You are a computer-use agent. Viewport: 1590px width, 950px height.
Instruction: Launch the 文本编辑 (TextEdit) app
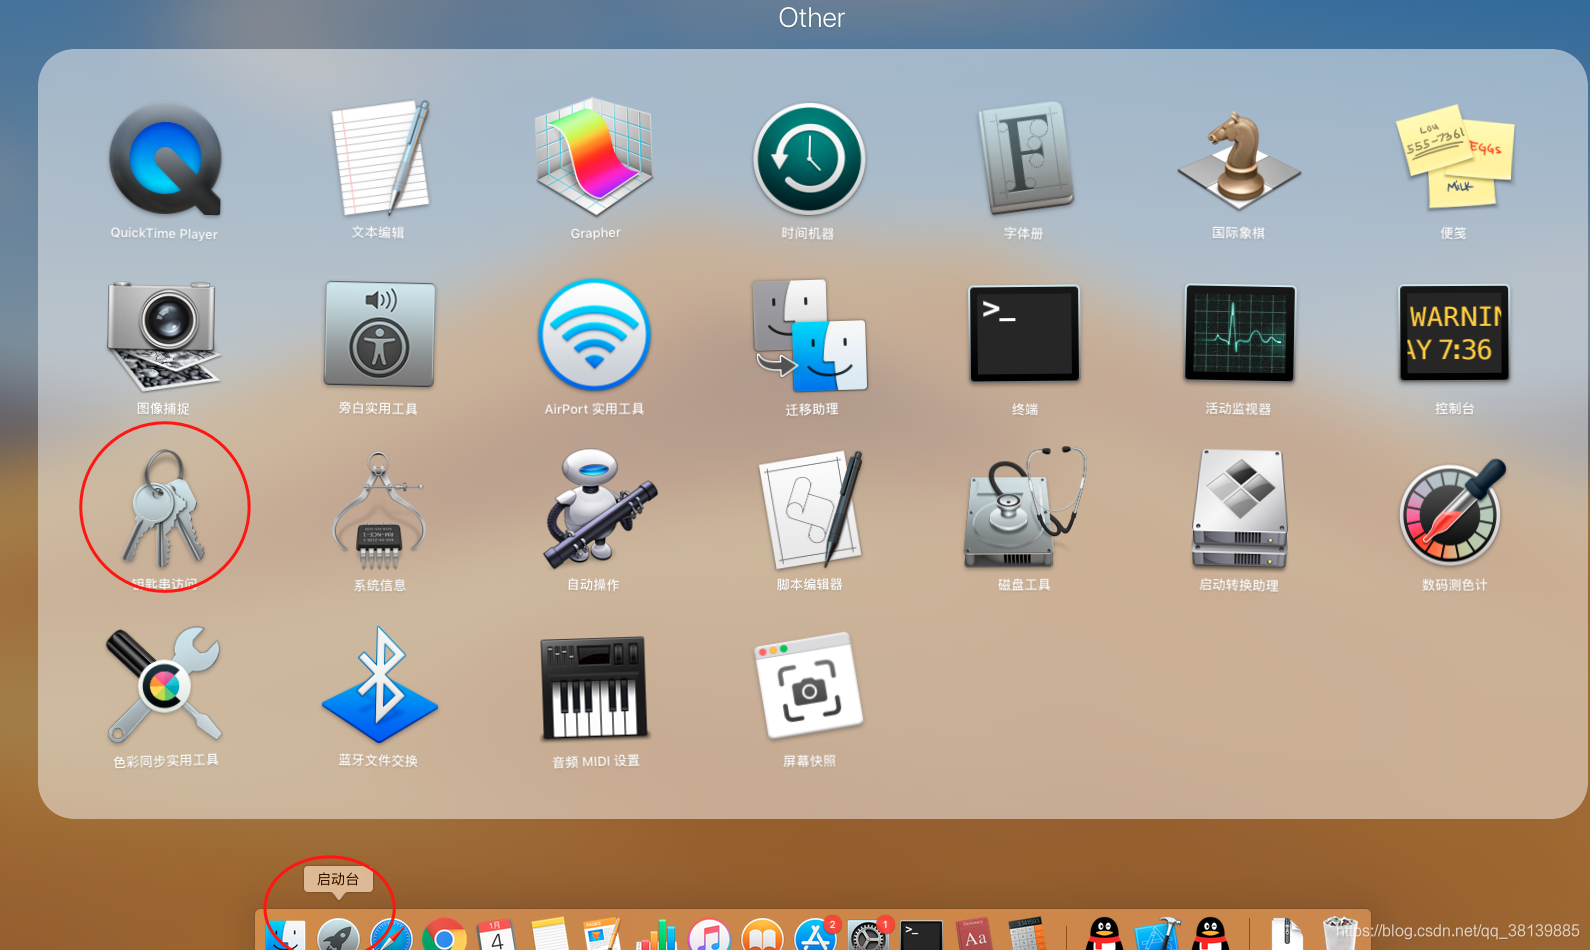380,157
